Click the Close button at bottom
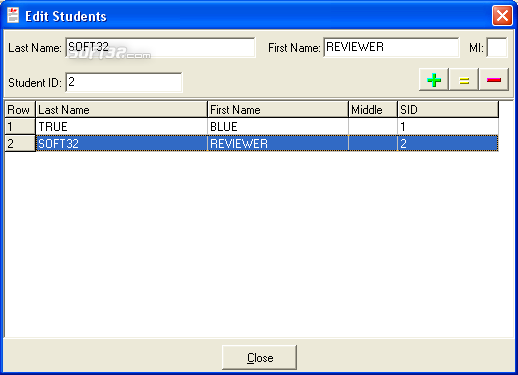The height and width of the screenshot is (375, 518). pos(259,358)
